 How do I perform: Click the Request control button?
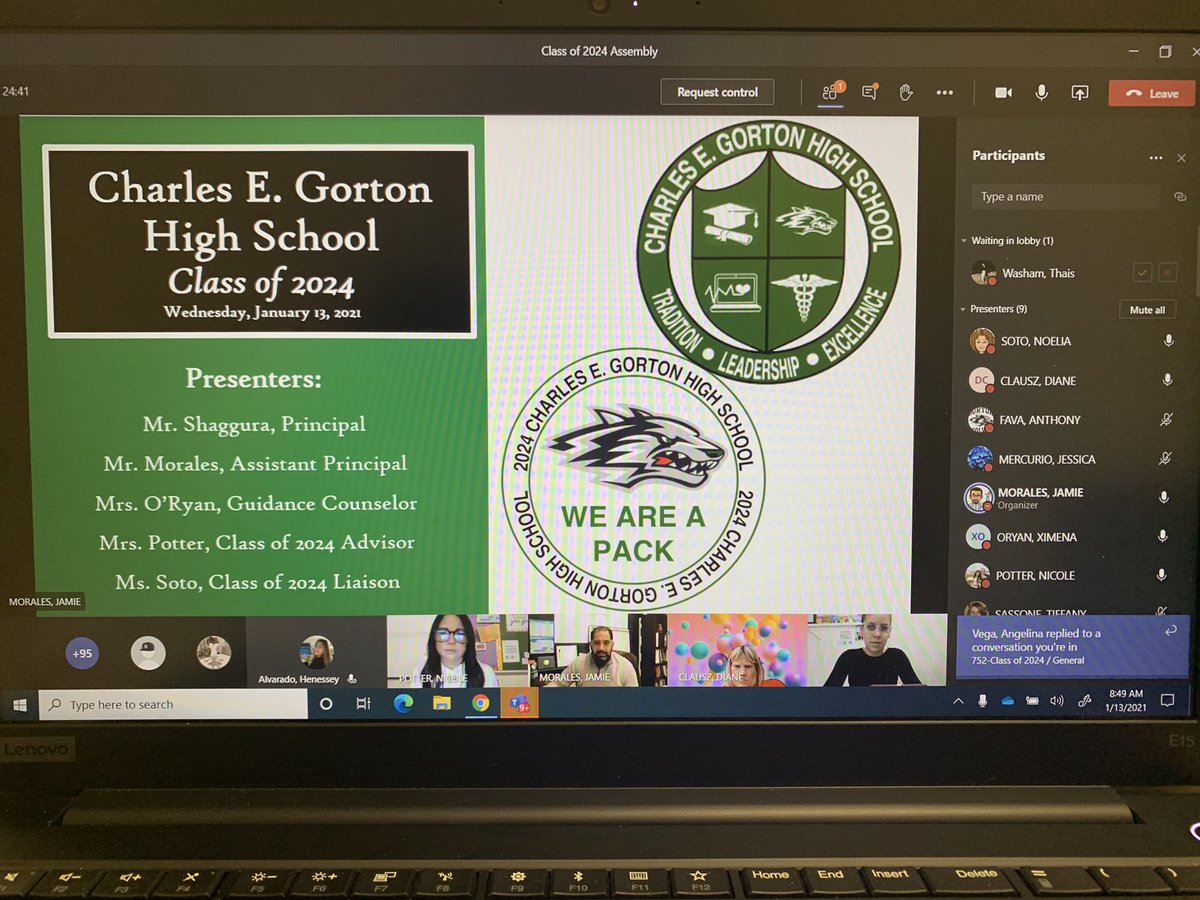coord(717,92)
